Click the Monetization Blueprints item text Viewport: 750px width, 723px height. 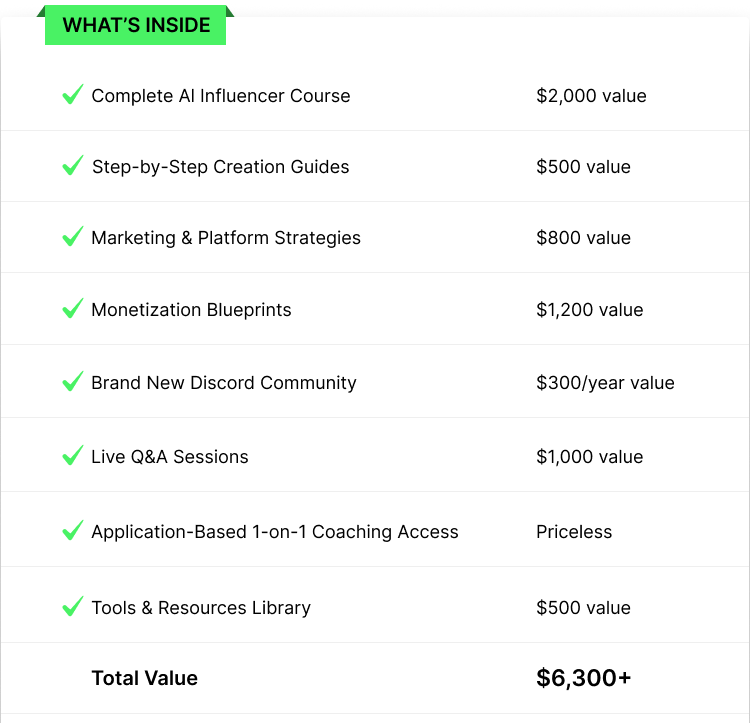[x=191, y=310]
